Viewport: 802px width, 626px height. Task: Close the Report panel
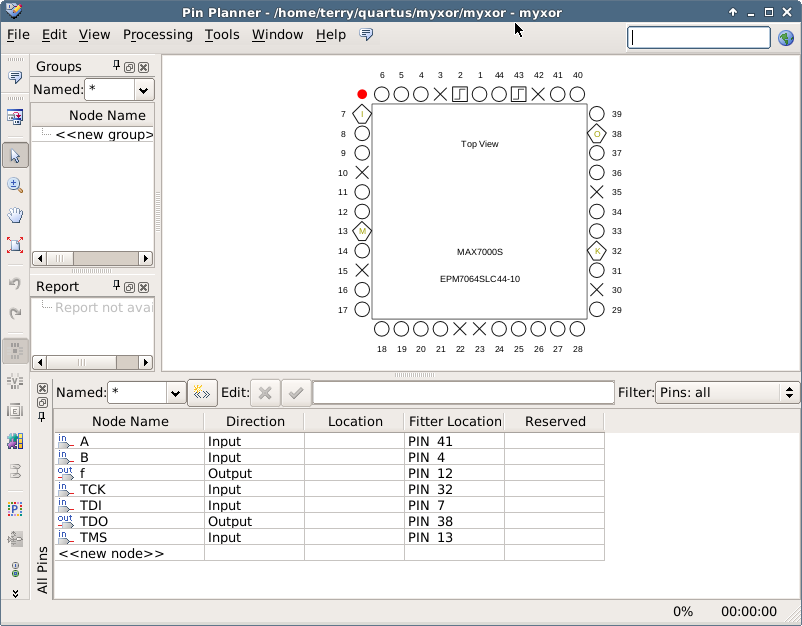[x=144, y=287]
